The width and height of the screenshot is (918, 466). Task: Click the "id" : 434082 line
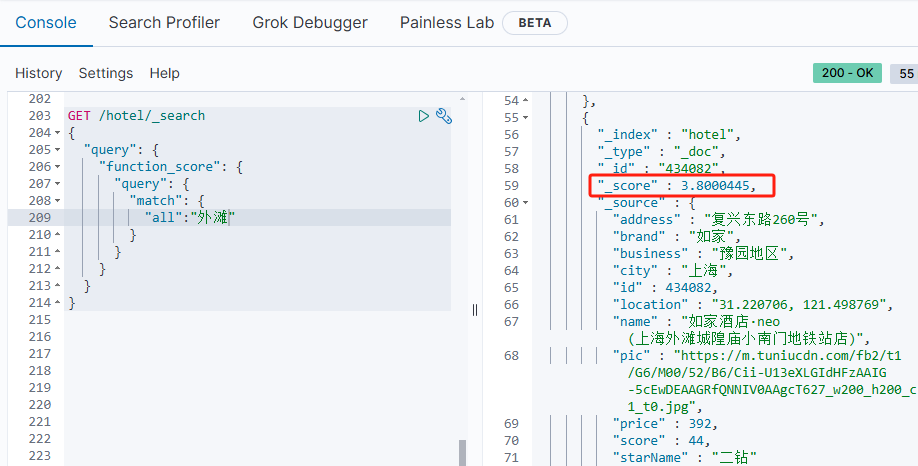pos(665,287)
